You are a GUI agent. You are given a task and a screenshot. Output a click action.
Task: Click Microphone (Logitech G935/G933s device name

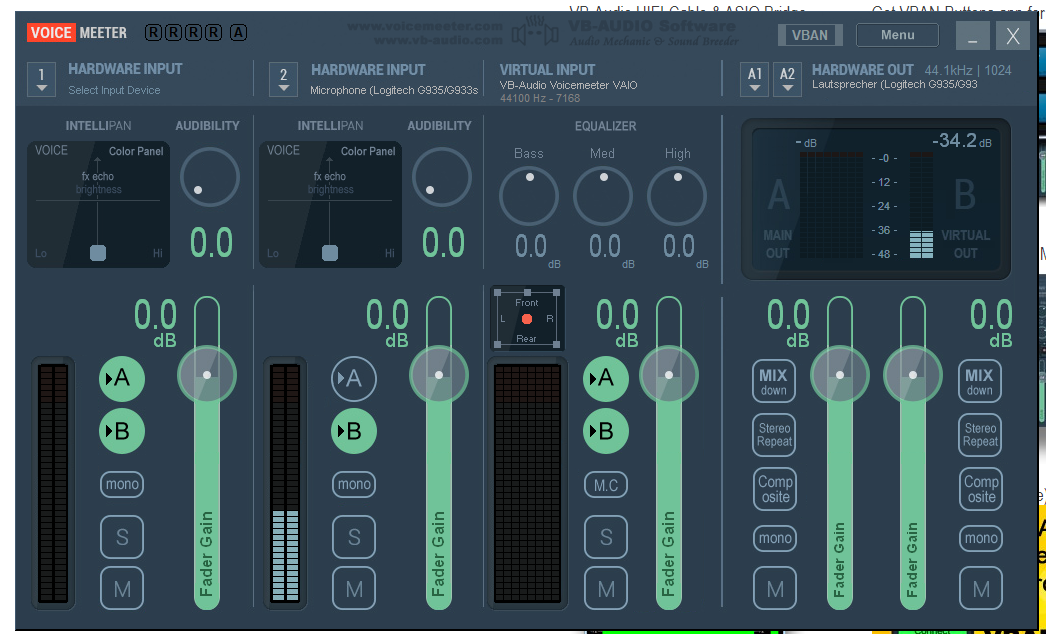coord(394,90)
